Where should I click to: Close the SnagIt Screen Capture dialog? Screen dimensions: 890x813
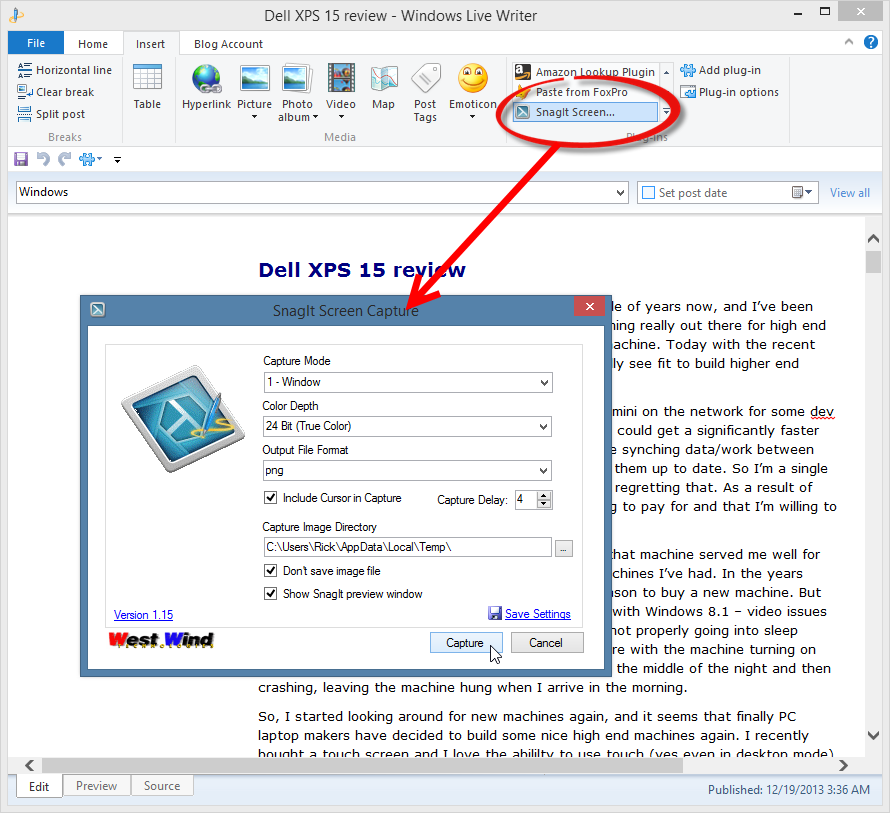(x=590, y=307)
